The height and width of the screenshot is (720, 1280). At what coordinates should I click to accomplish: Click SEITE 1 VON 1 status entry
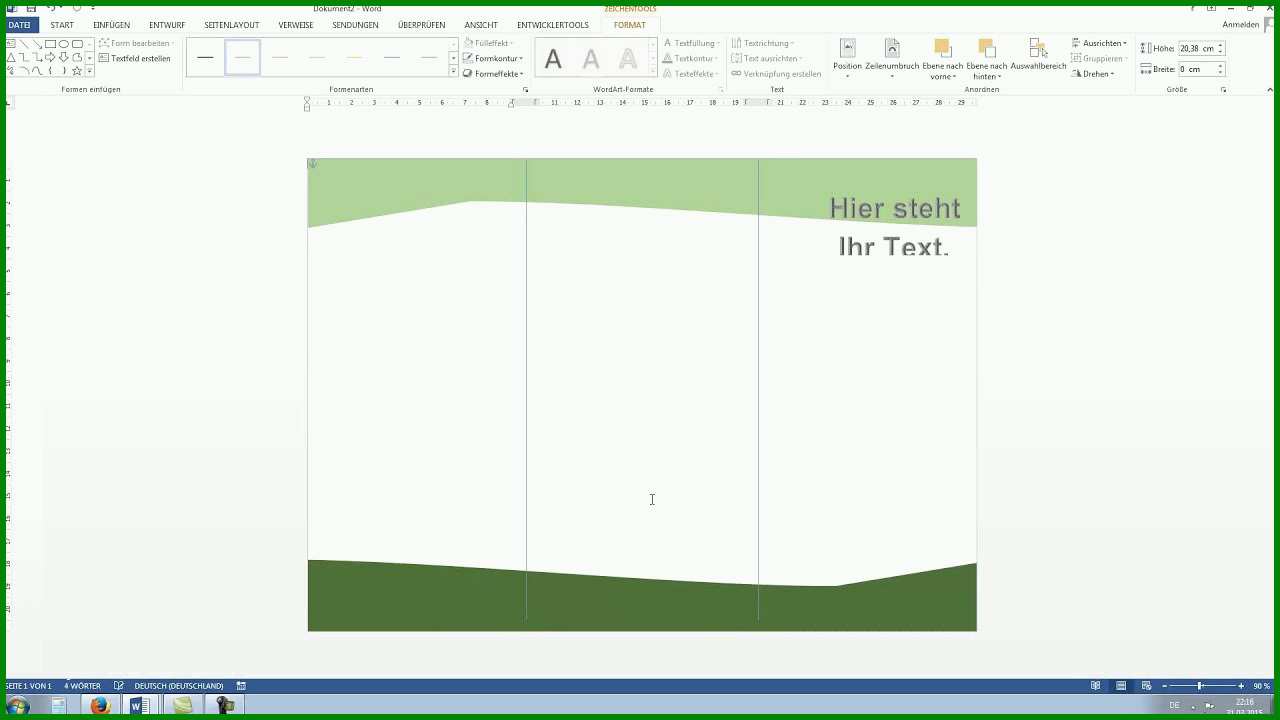pos(27,686)
